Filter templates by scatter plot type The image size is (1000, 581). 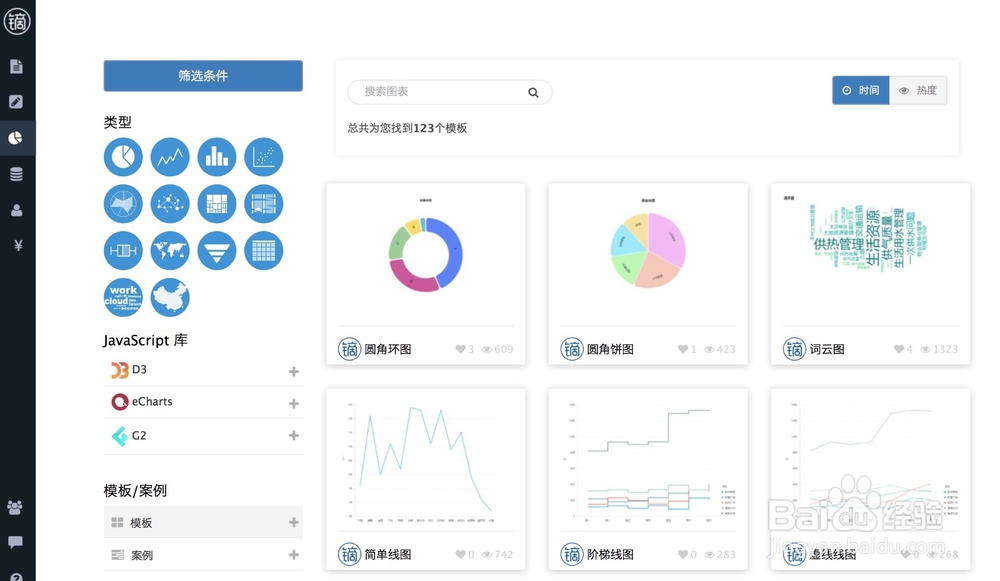[x=263, y=156]
